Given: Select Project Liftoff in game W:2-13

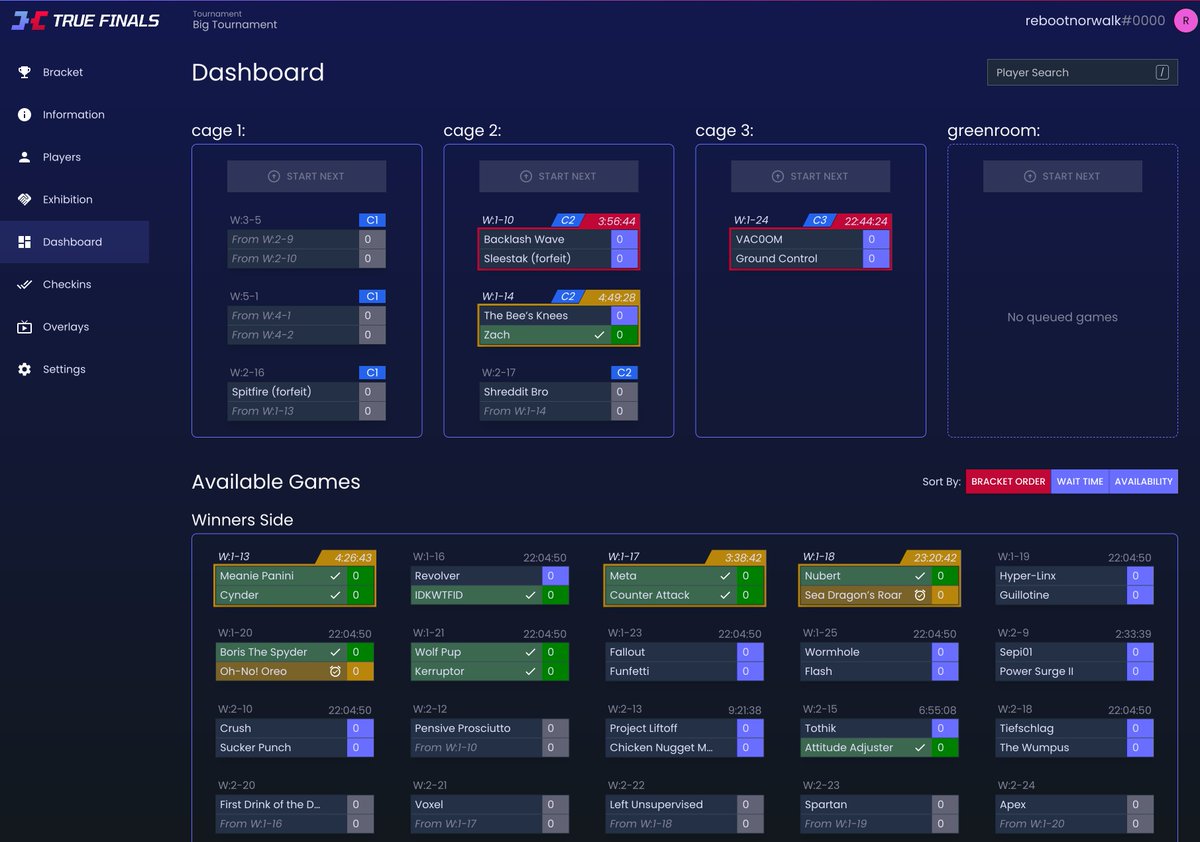Looking at the screenshot, I should 672,728.
